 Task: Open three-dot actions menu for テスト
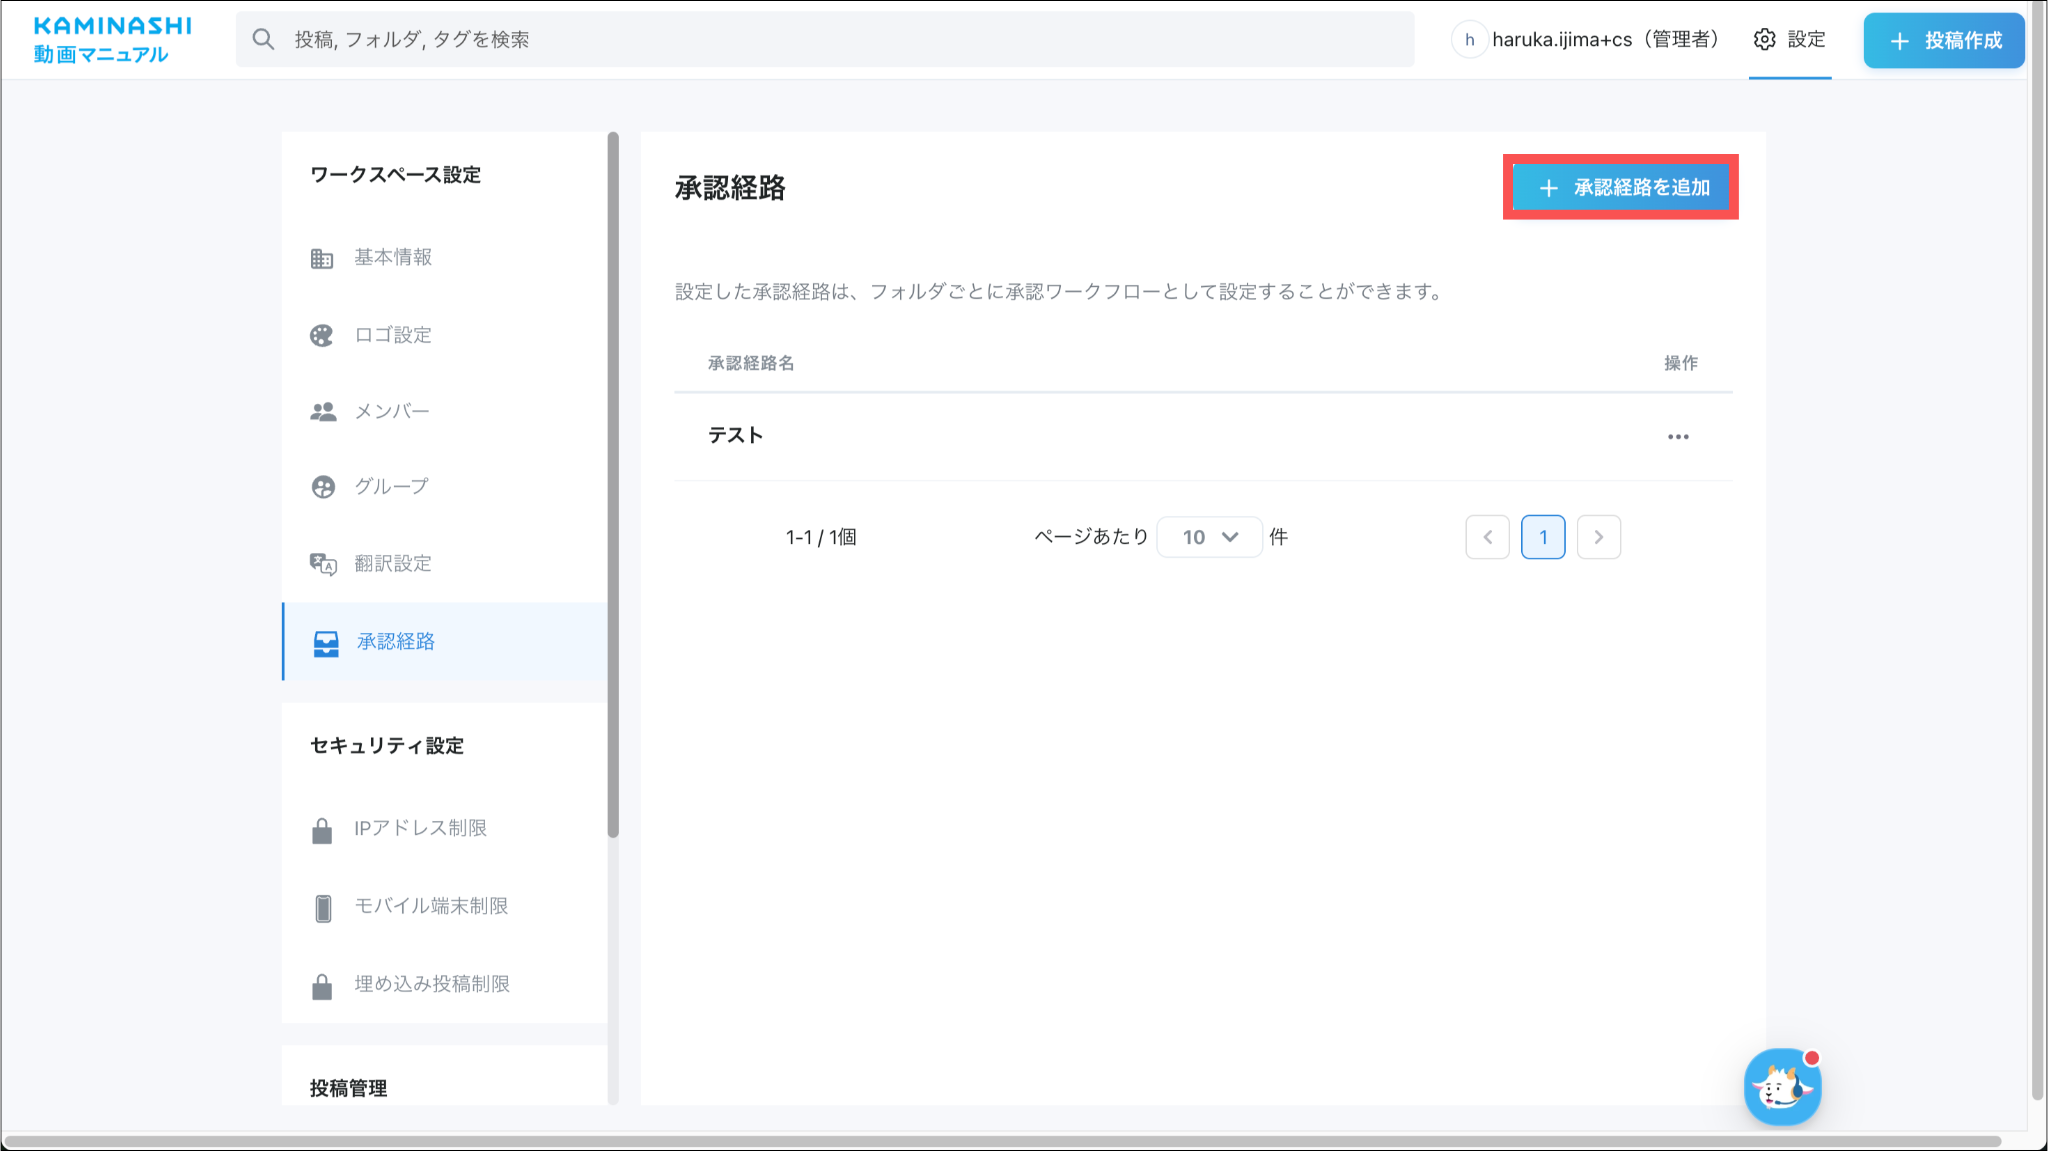[1678, 437]
